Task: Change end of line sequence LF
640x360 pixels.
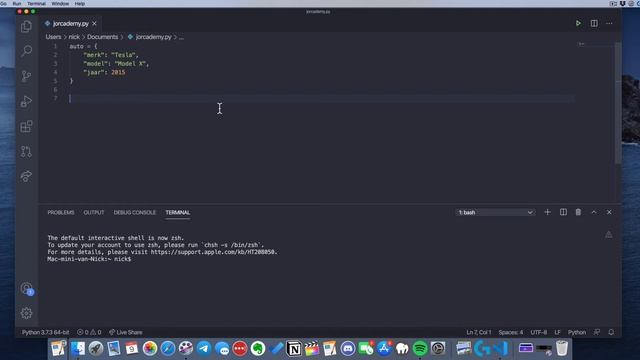Action: (x=557, y=332)
